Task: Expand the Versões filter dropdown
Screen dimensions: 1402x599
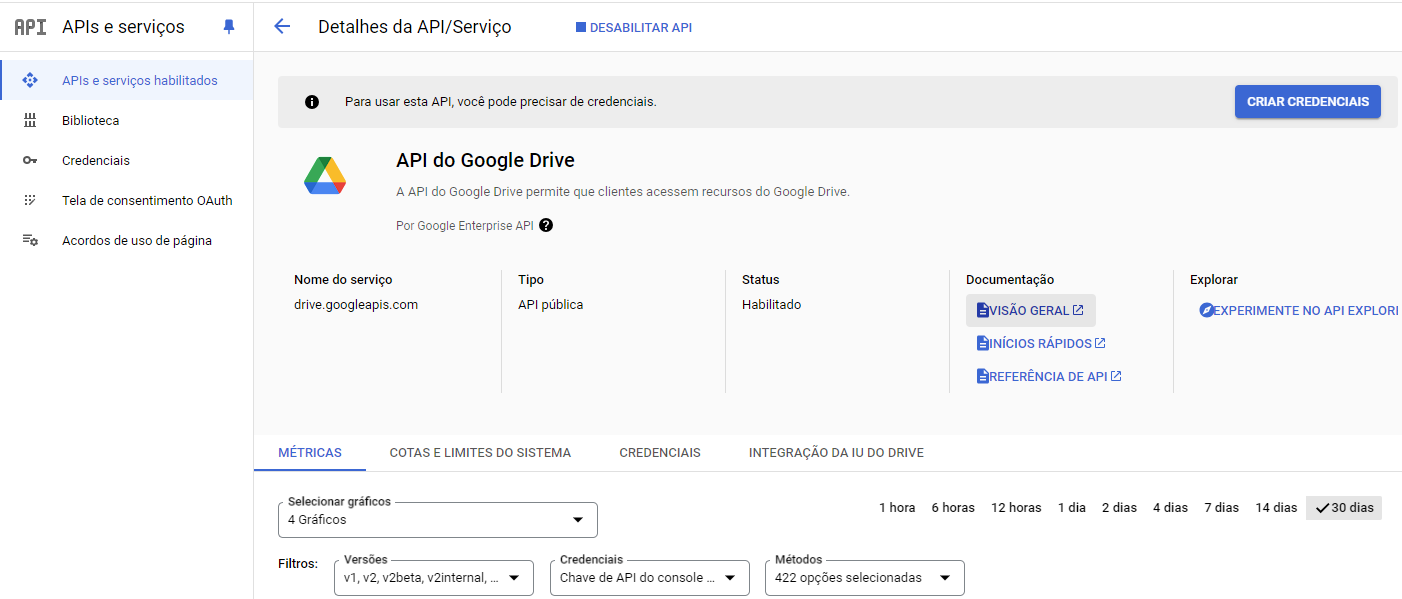Action: click(434, 577)
